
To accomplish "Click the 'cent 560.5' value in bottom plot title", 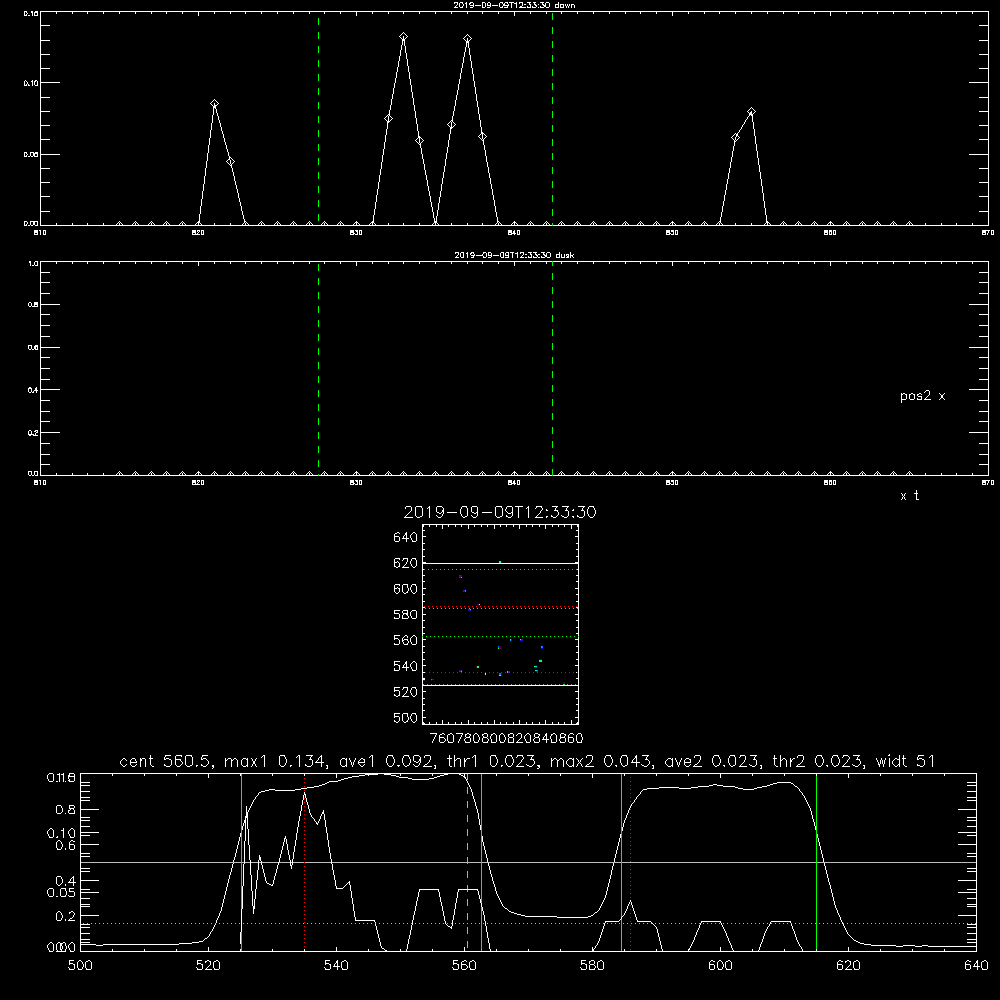I will pyautogui.click(x=166, y=761).
